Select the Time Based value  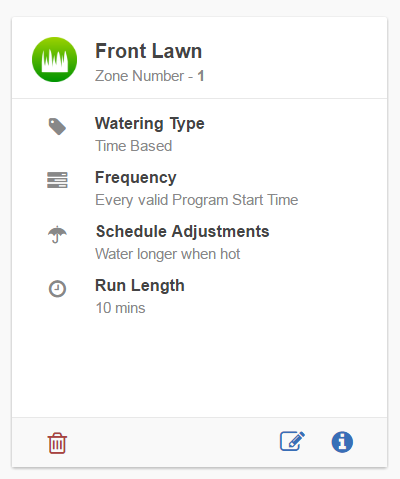click(134, 146)
